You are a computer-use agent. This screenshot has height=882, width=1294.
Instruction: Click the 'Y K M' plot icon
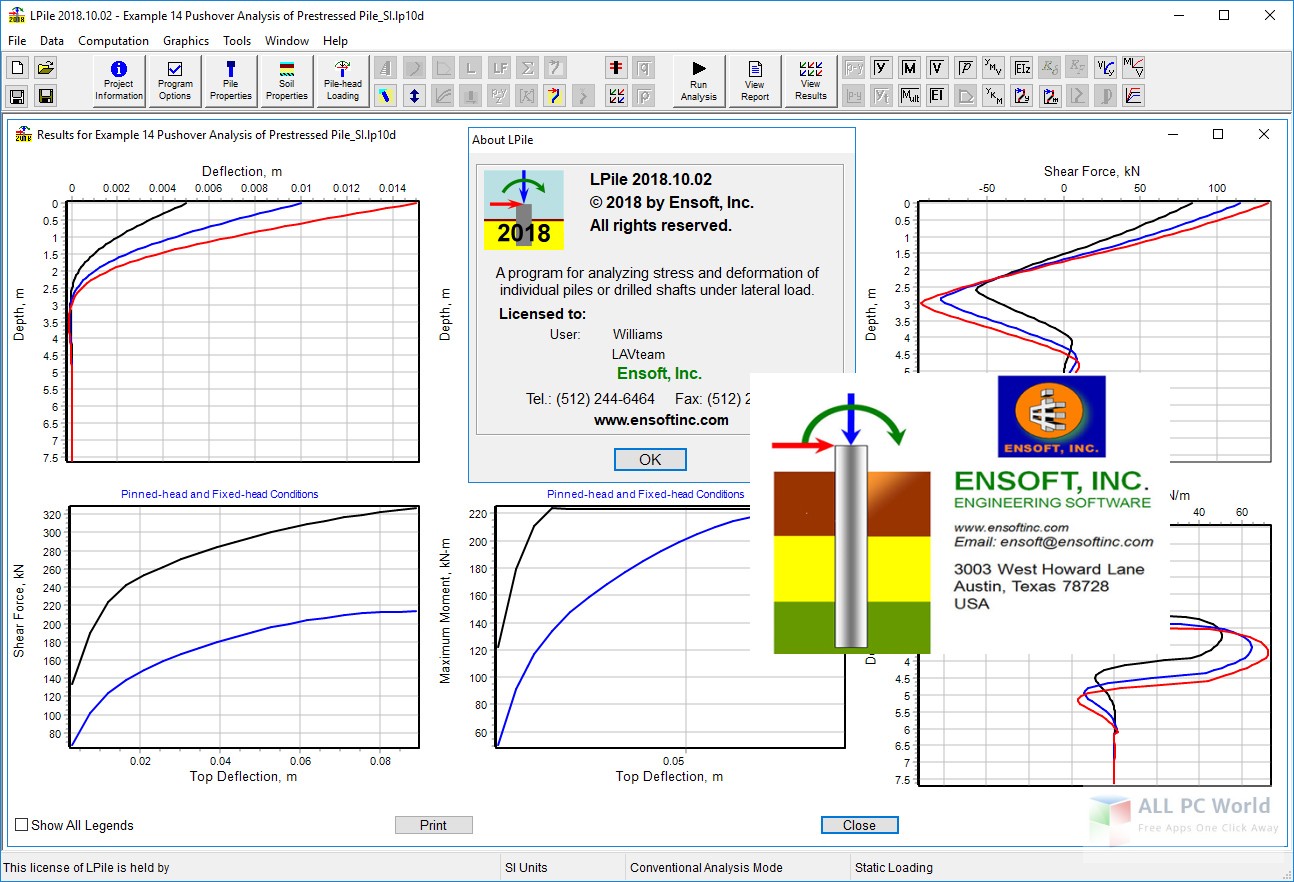click(x=994, y=96)
